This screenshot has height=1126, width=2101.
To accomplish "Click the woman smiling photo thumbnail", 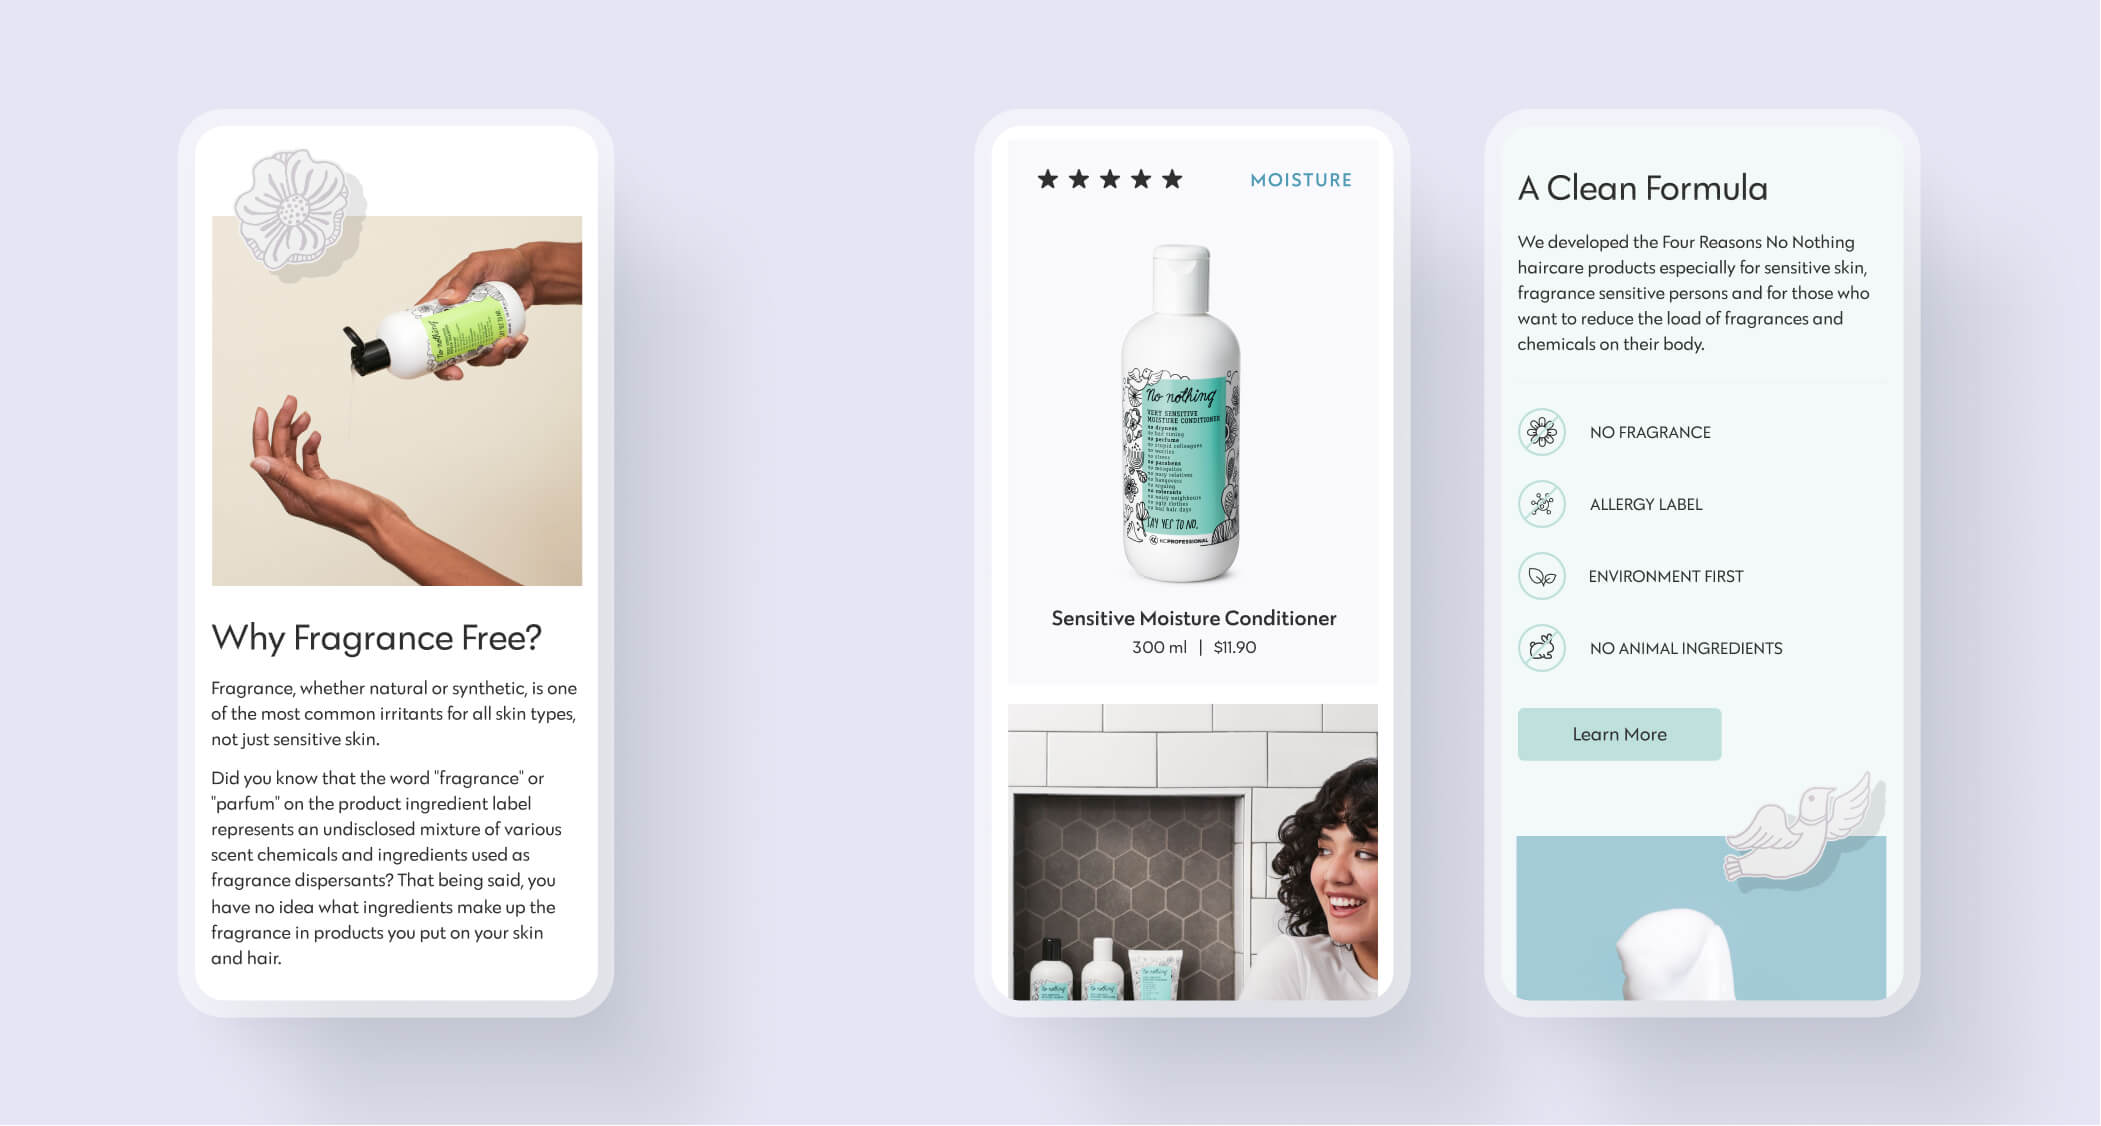I will (1188, 854).
